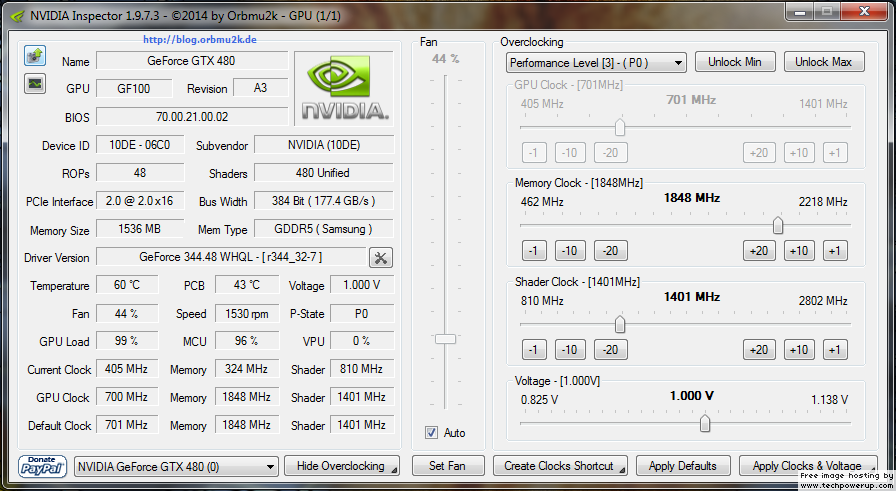The image size is (896, 491).
Task: Click the Driver Version field
Action: point(231,257)
